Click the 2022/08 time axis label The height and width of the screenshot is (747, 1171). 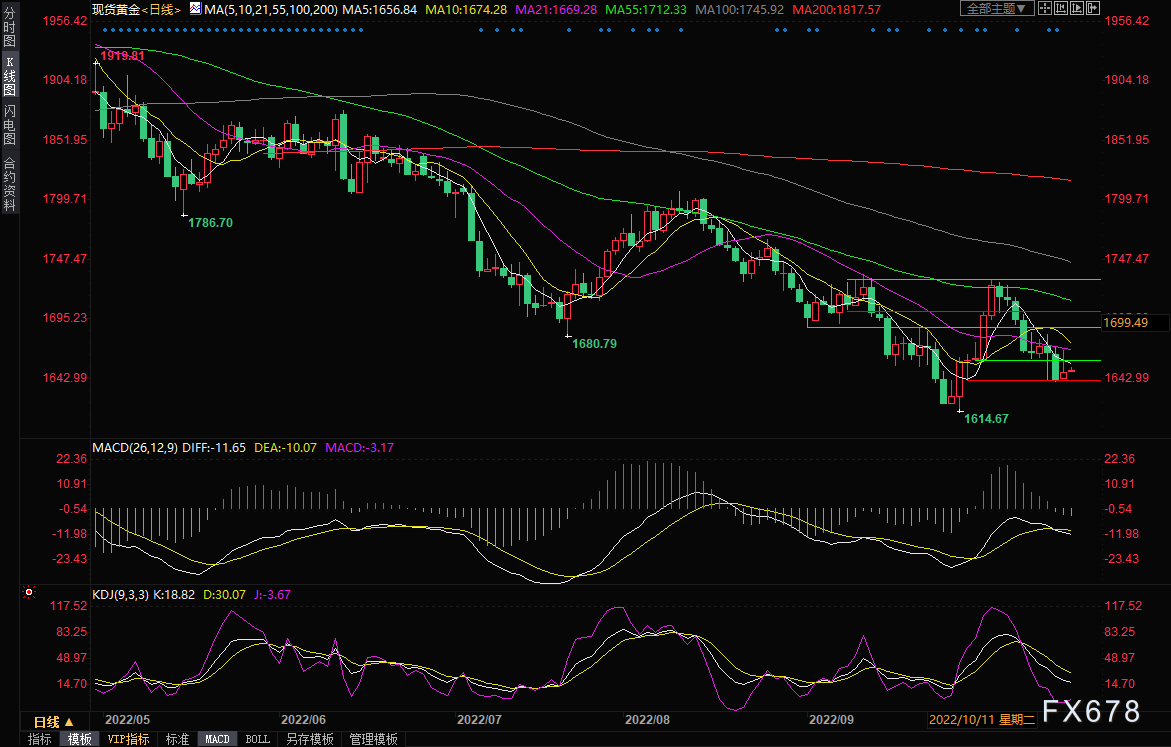647,720
